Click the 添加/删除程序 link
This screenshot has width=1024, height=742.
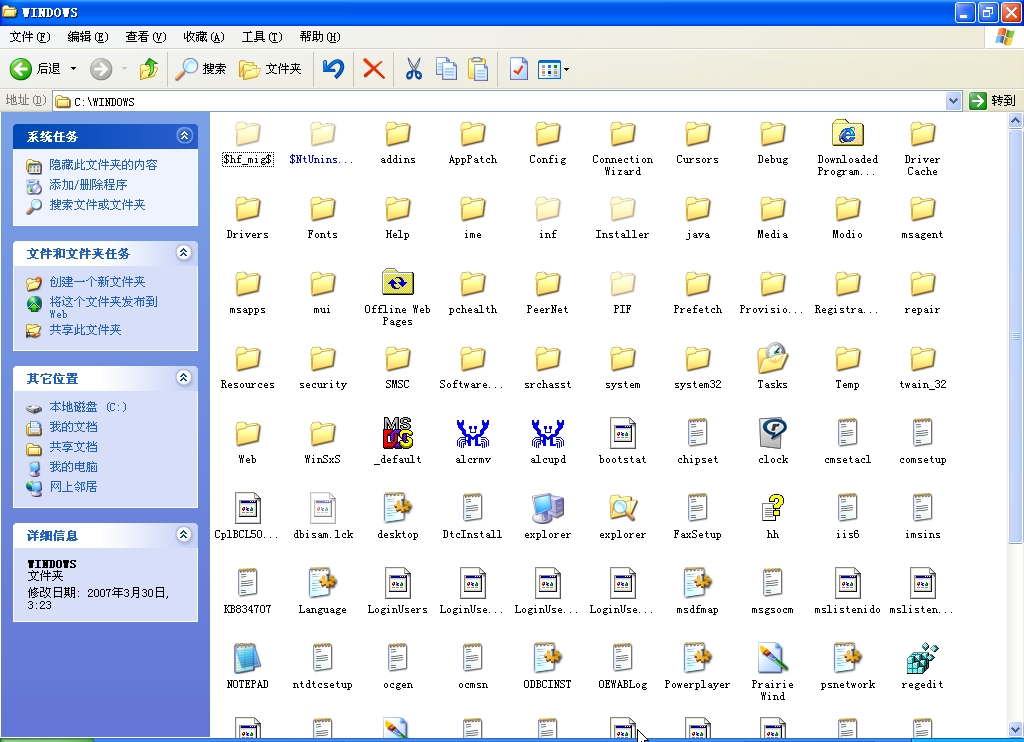coord(88,185)
